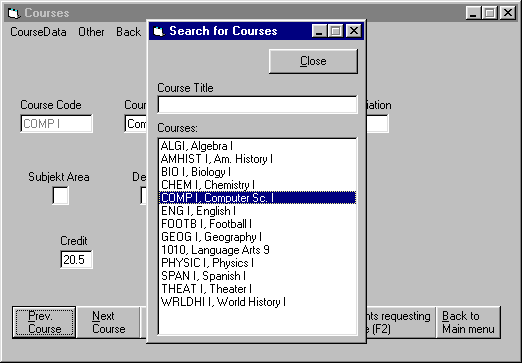The height and width of the screenshot is (363, 522).
Task: Go to the Prev. Course button
Action: point(44,322)
